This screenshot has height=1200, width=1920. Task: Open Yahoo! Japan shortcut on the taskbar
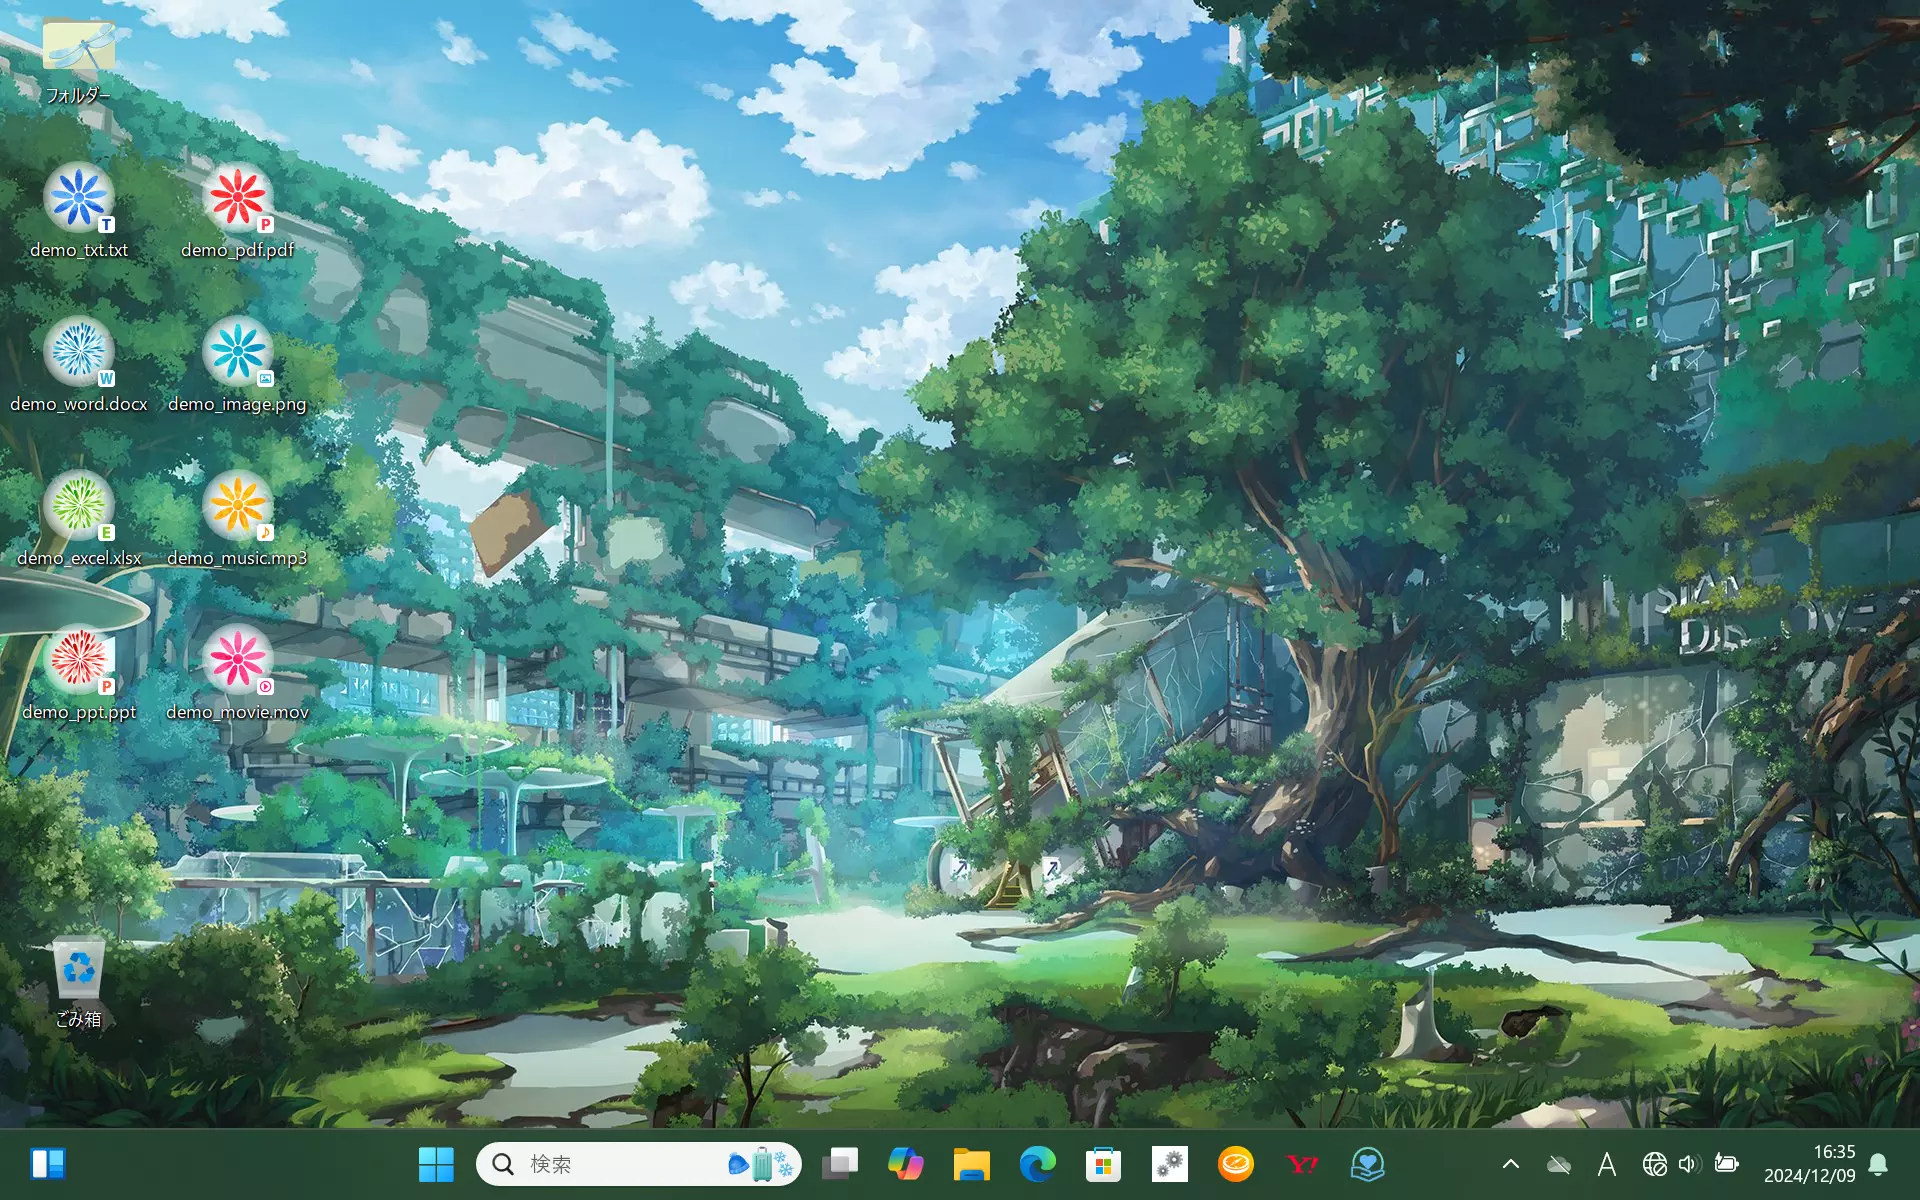[x=1302, y=1164]
